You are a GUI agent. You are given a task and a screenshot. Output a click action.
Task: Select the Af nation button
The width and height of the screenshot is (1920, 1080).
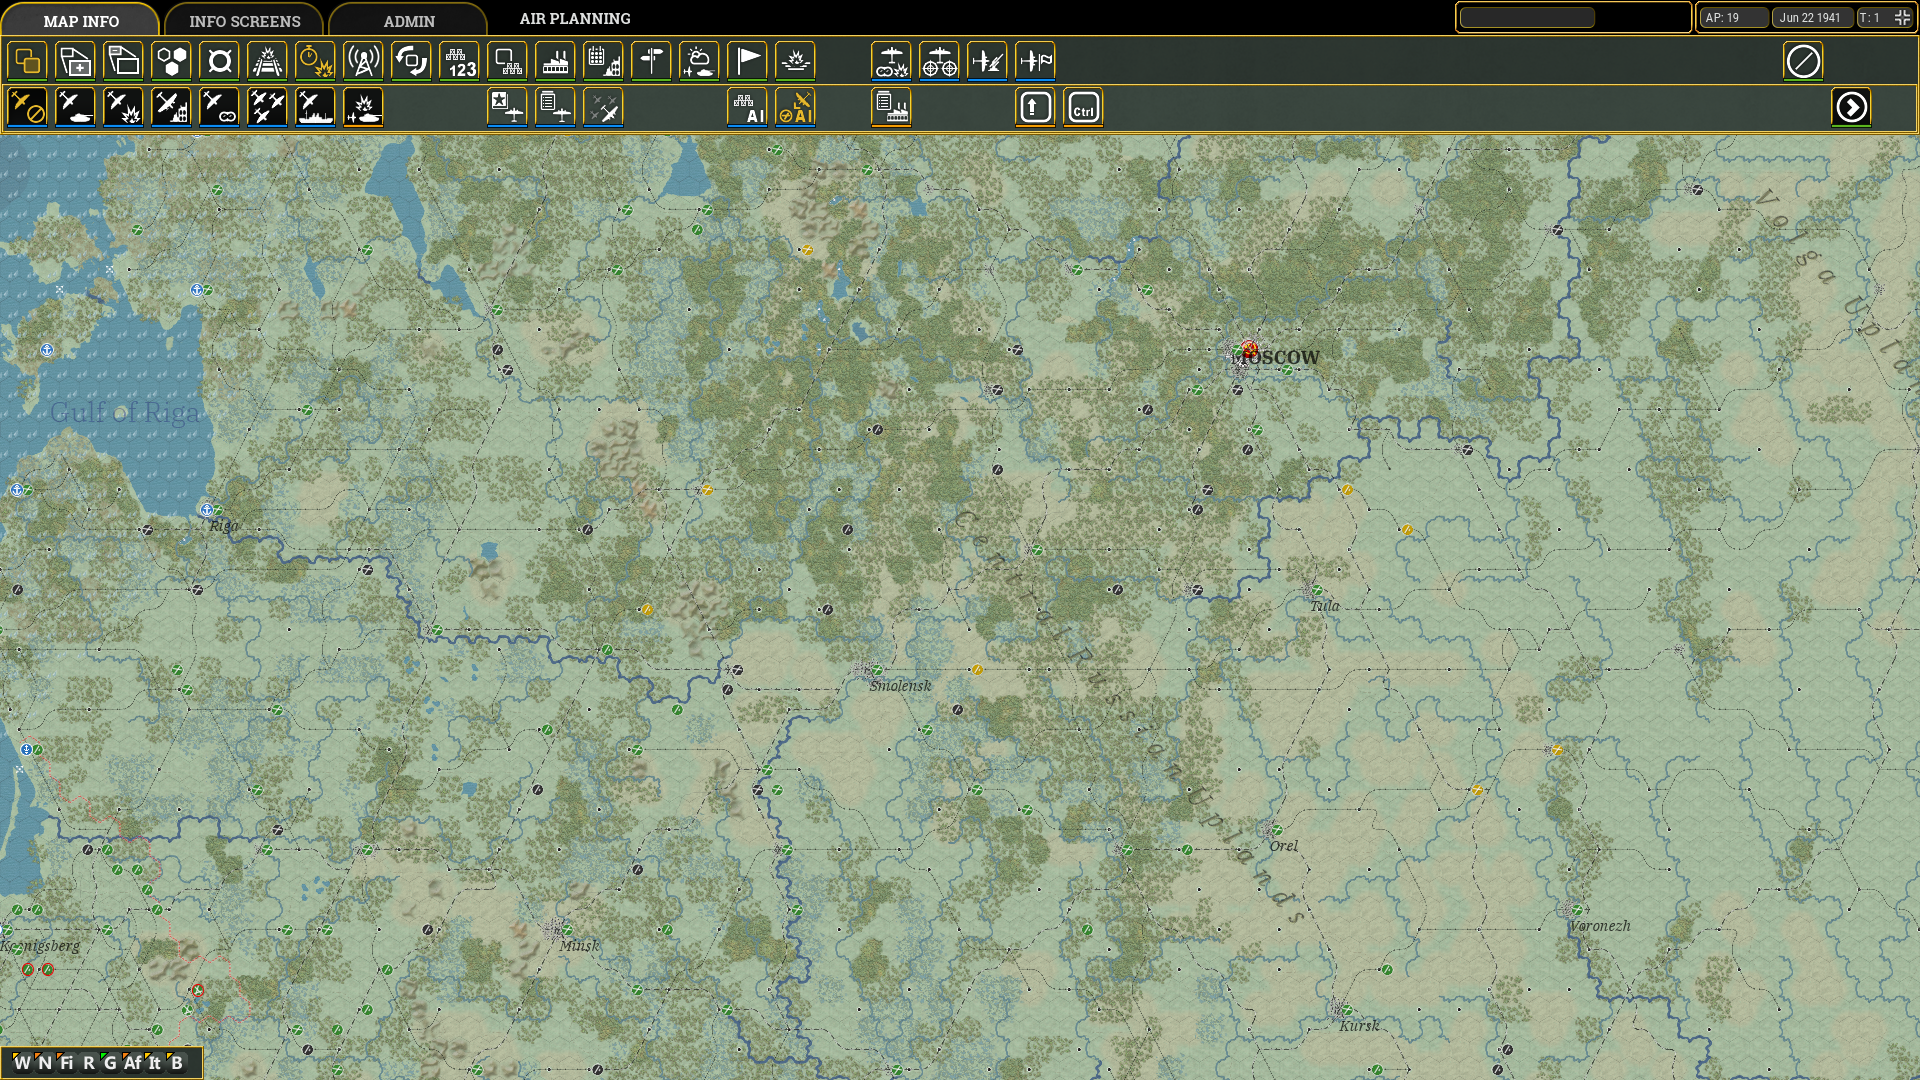132,1062
